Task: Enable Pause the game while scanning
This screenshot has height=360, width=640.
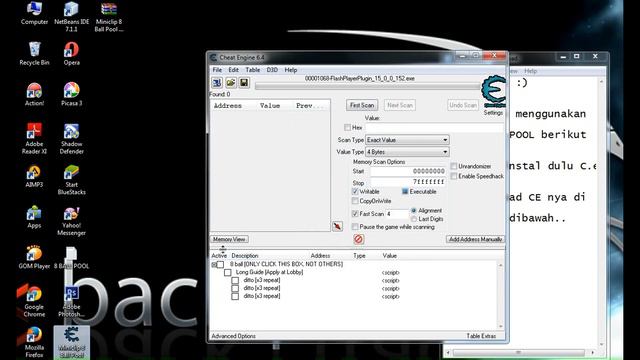Action: click(355, 227)
